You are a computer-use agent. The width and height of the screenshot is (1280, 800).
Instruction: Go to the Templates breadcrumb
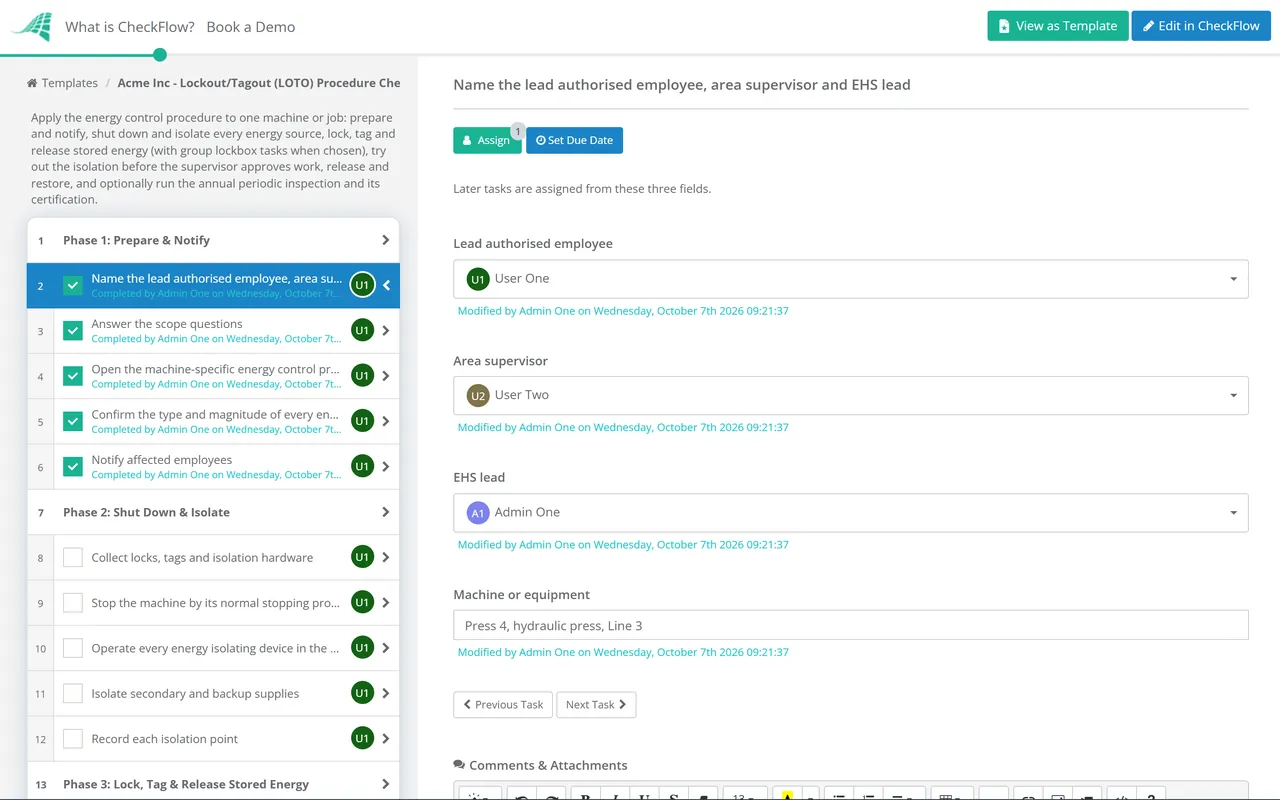tap(70, 84)
